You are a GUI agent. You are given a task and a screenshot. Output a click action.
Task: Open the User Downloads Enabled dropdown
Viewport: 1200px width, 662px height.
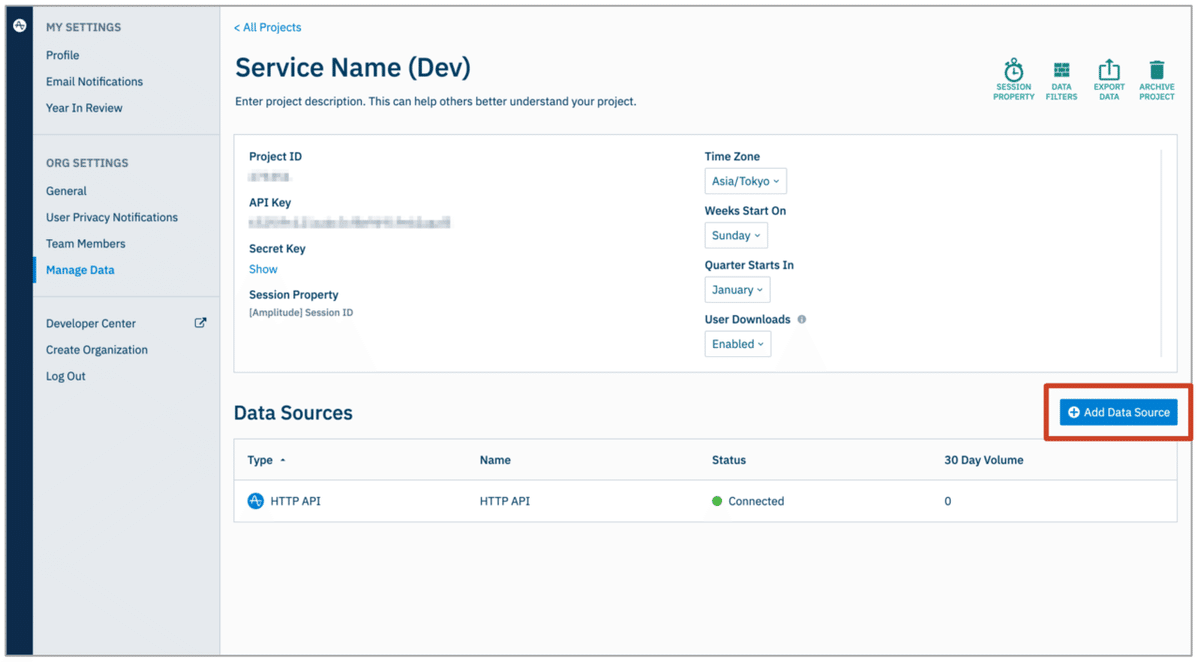click(x=738, y=343)
